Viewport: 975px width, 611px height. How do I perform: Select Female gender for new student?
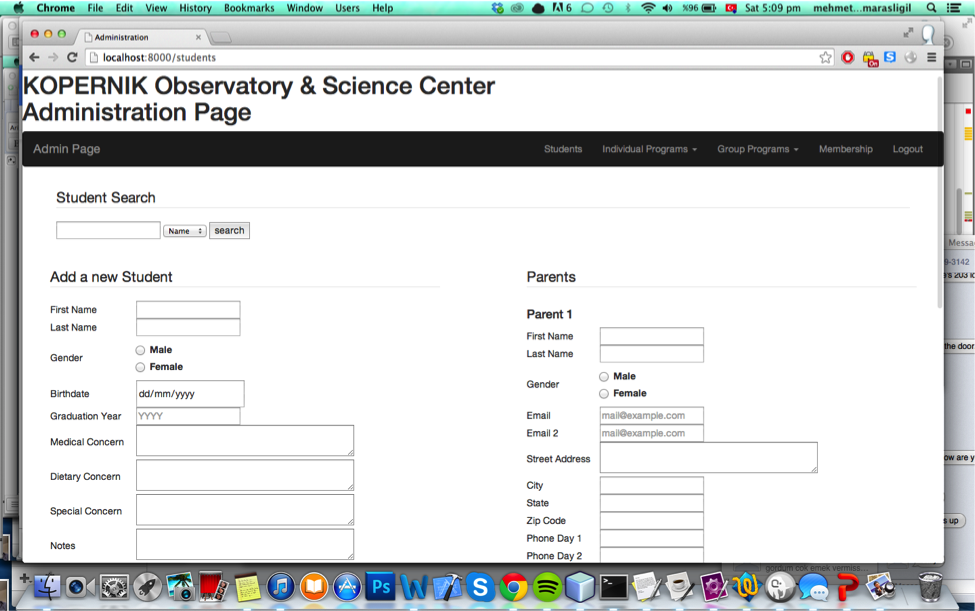coord(140,367)
